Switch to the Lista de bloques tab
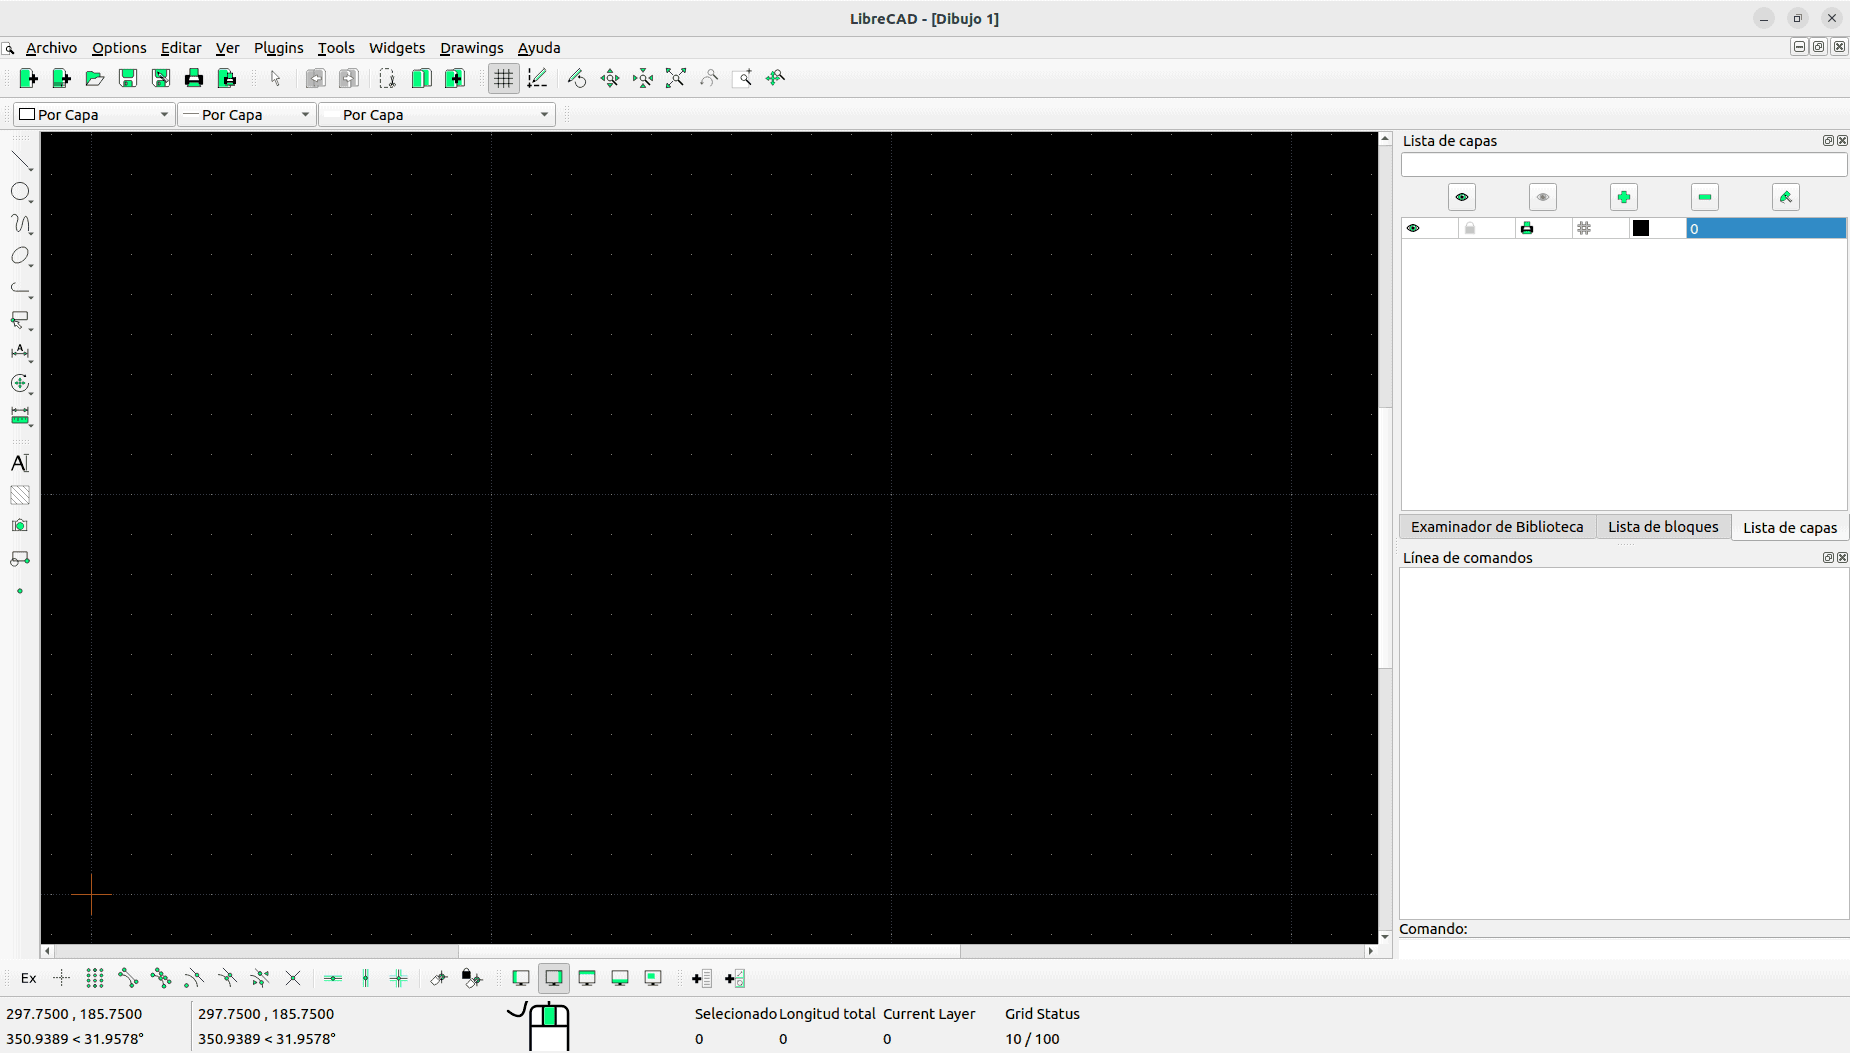This screenshot has width=1850, height=1053. coord(1663,527)
